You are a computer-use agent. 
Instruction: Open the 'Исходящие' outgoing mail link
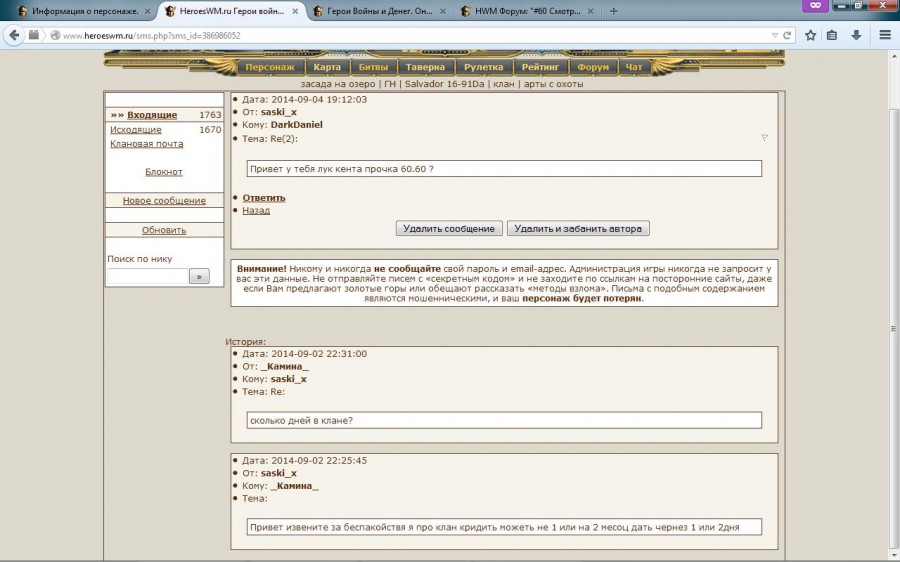[x=136, y=130]
